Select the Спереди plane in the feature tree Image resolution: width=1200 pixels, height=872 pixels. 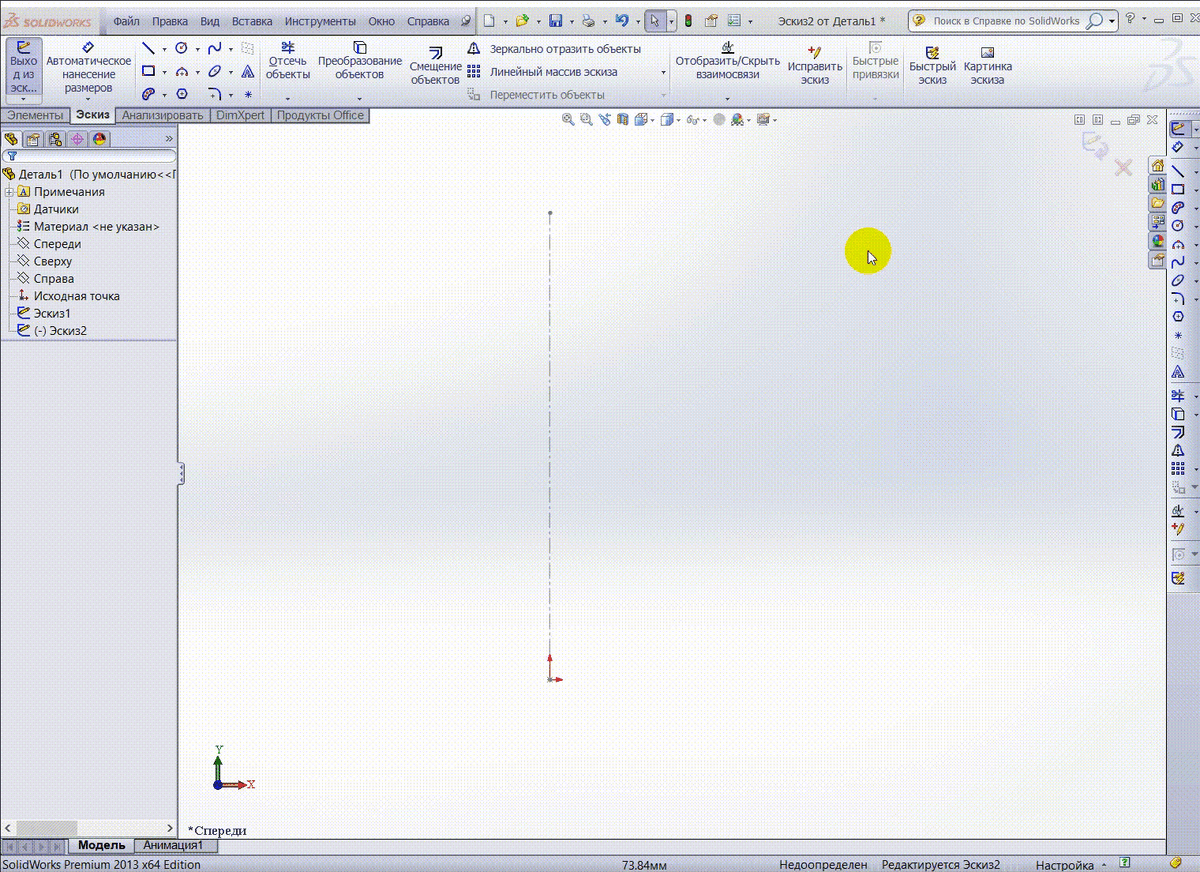coord(48,244)
